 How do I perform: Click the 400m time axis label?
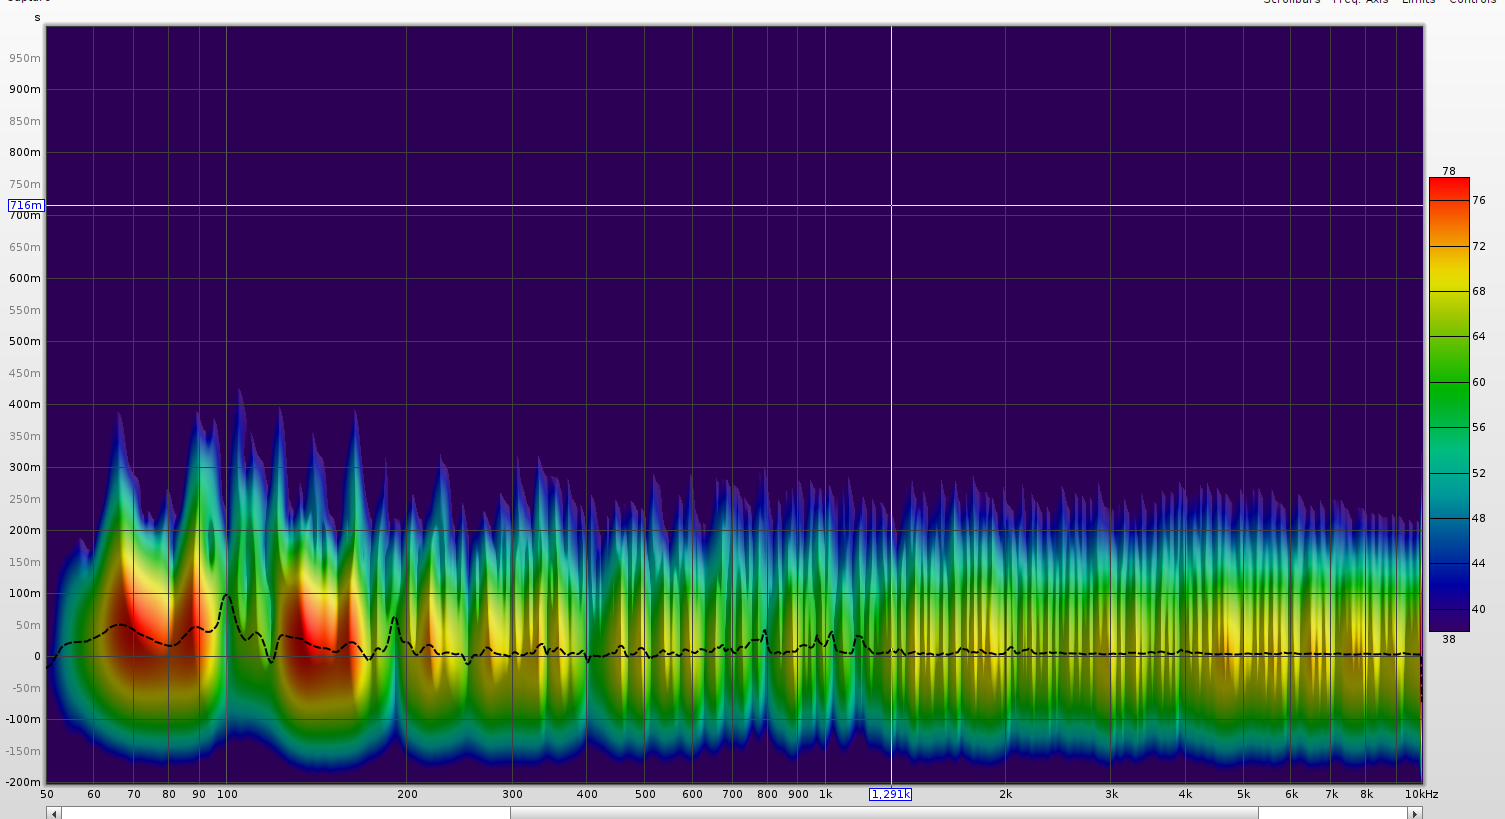[x=25, y=404]
